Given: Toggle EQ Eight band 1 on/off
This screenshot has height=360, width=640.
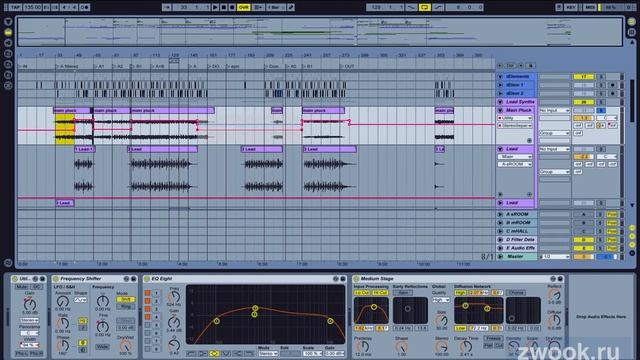Looking at the screenshot, I should click(x=147, y=293).
